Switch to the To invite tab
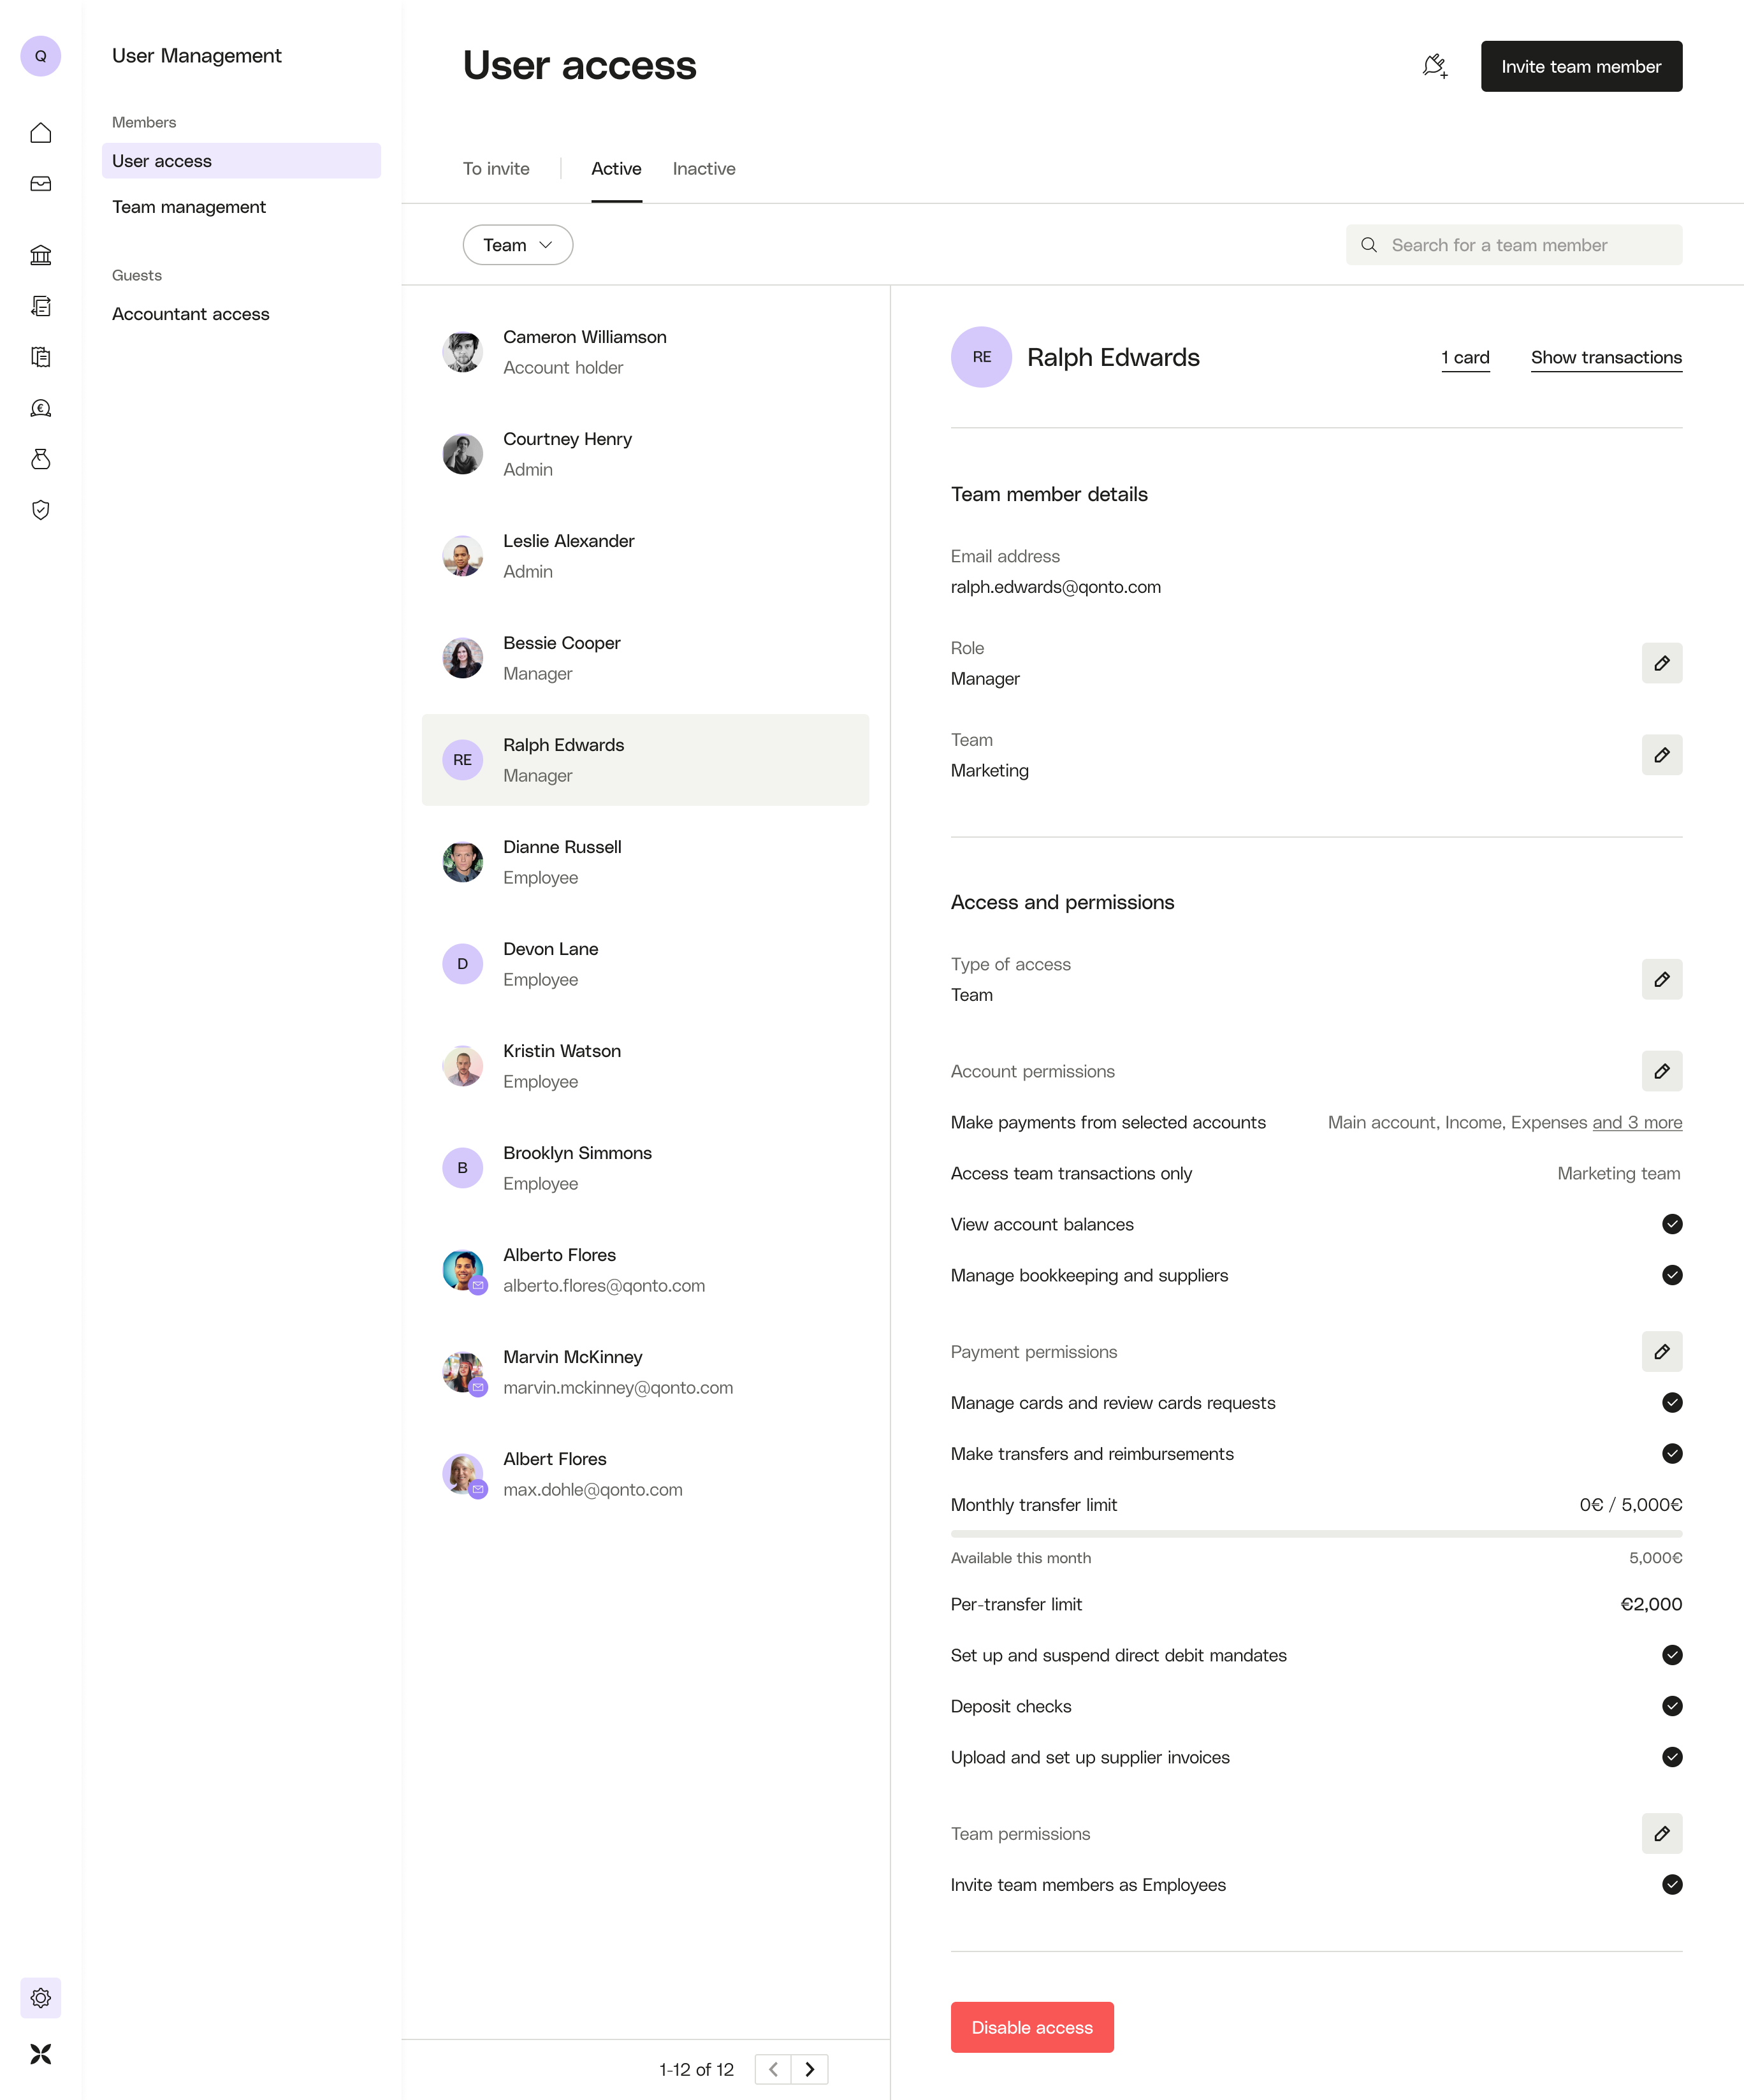 tap(496, 168)
